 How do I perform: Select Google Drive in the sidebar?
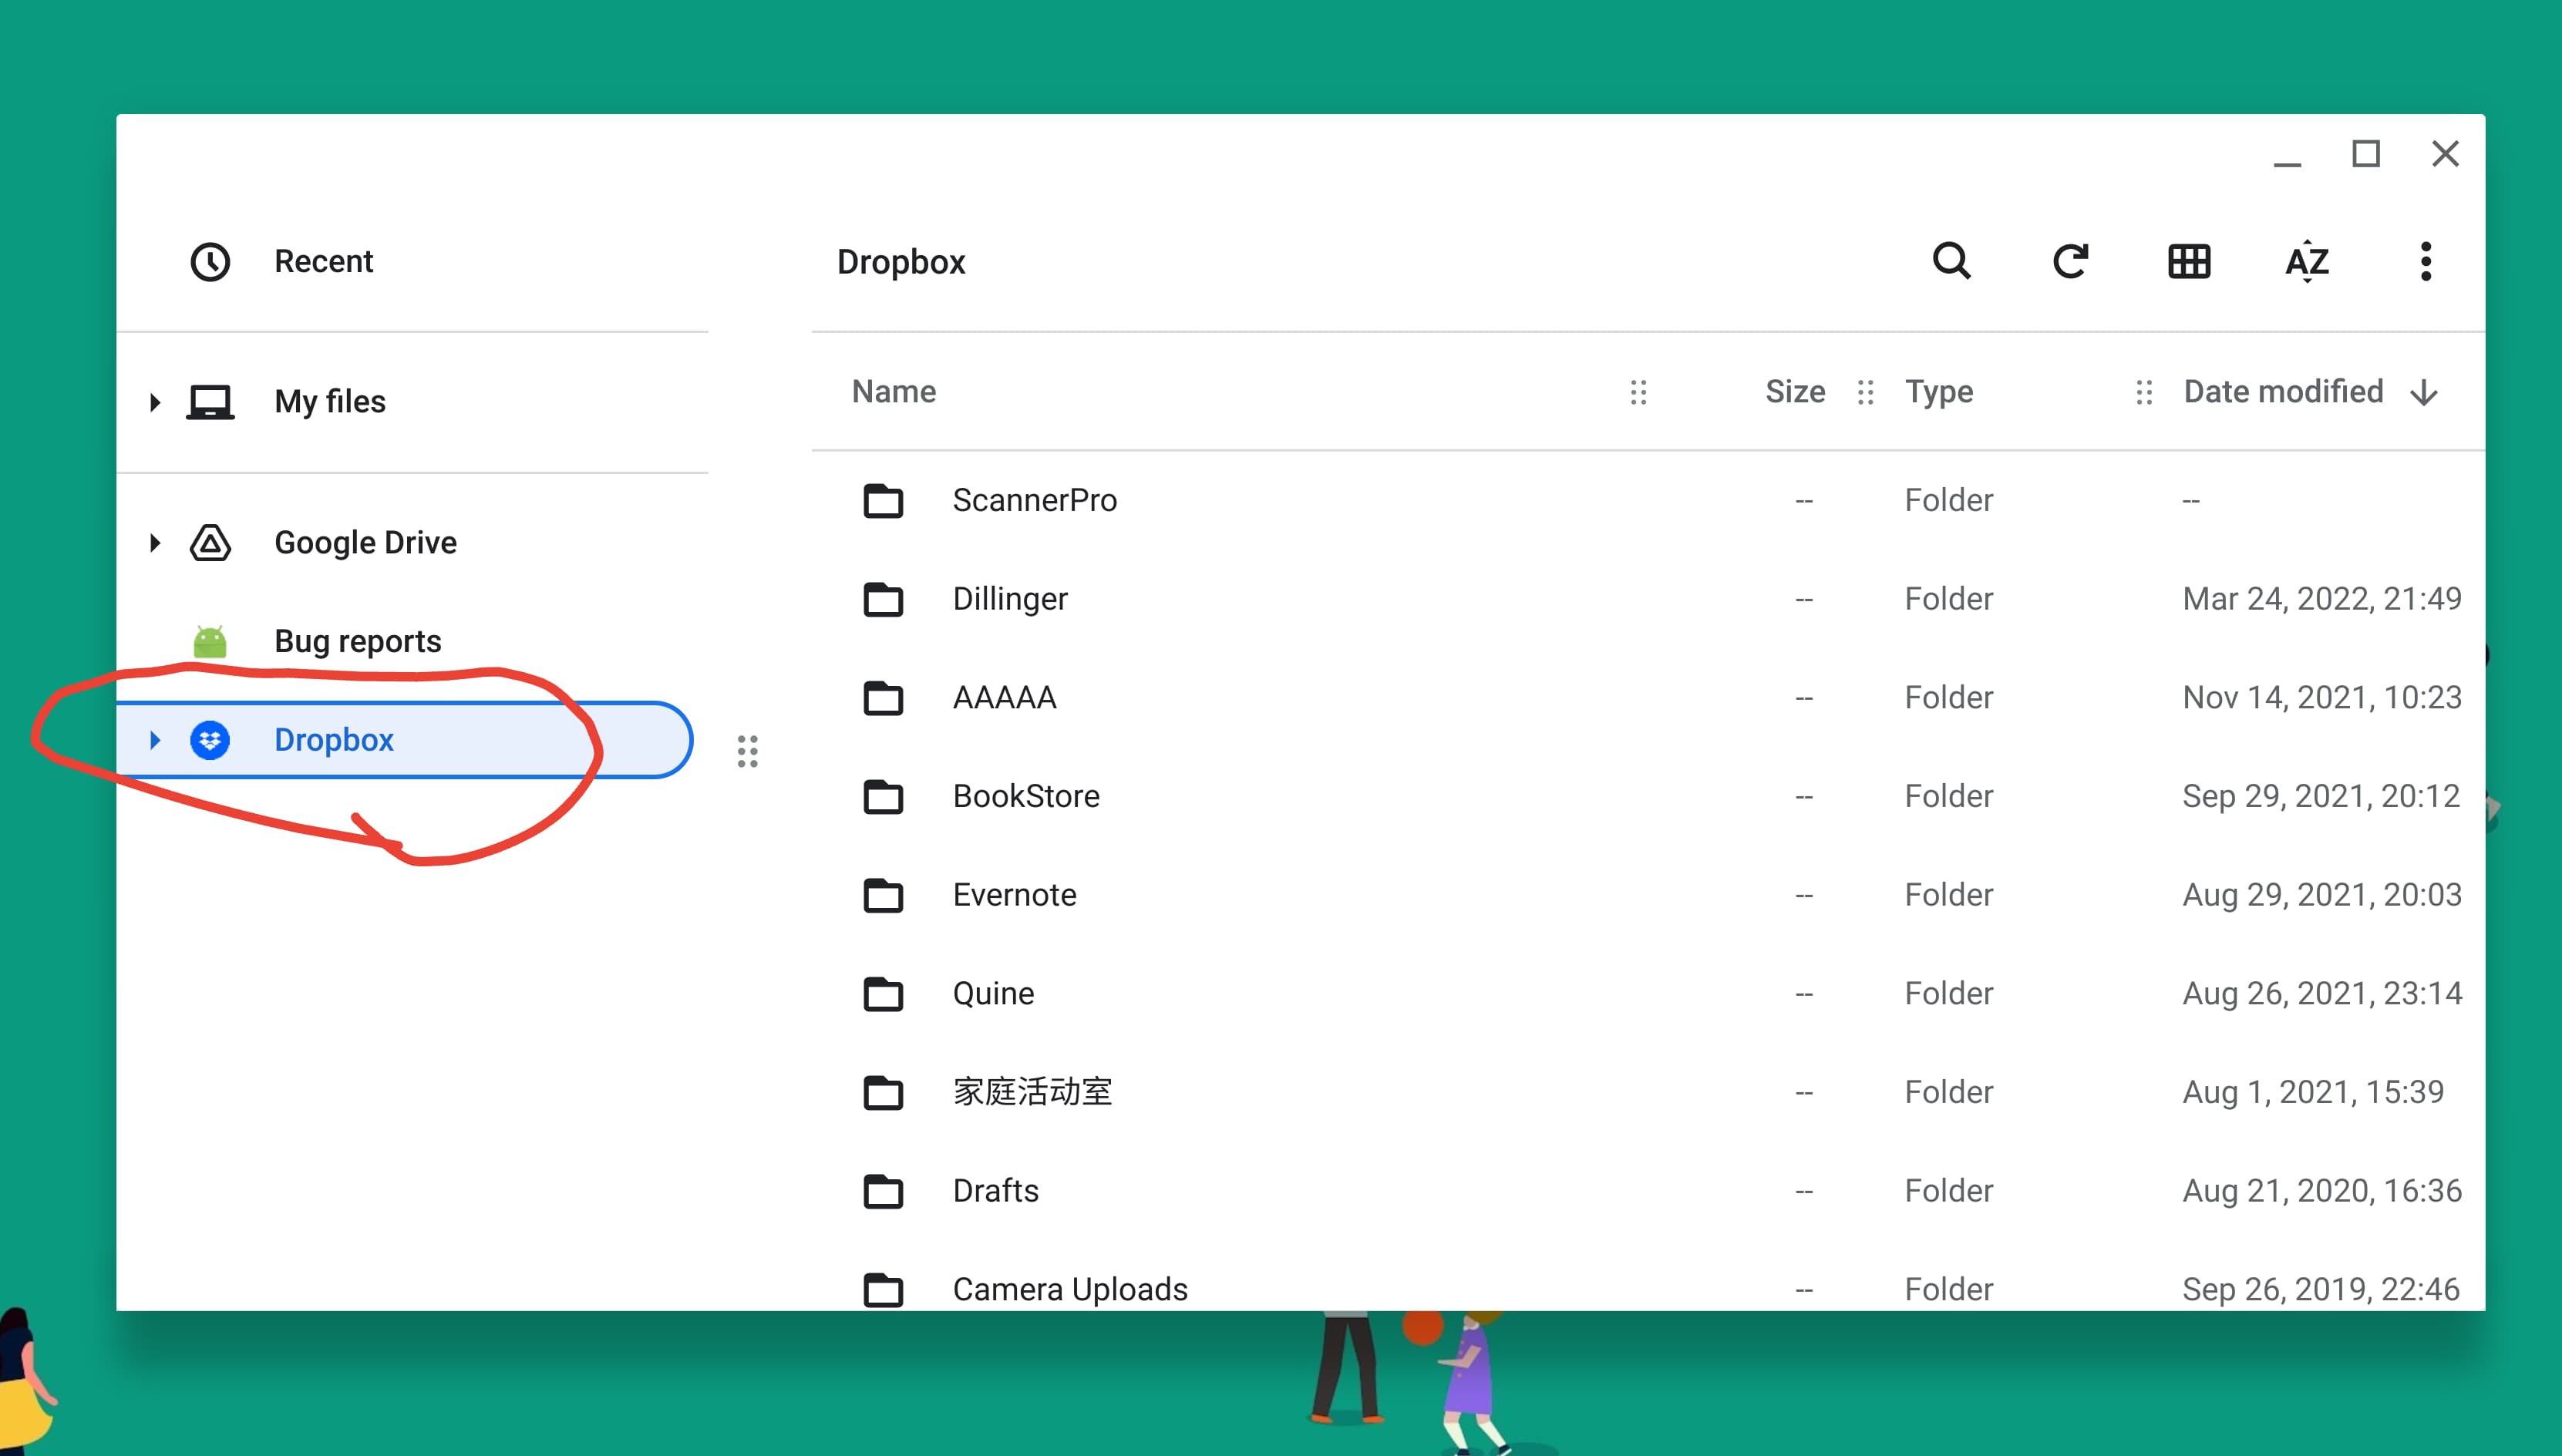click(x=365, y=543)
